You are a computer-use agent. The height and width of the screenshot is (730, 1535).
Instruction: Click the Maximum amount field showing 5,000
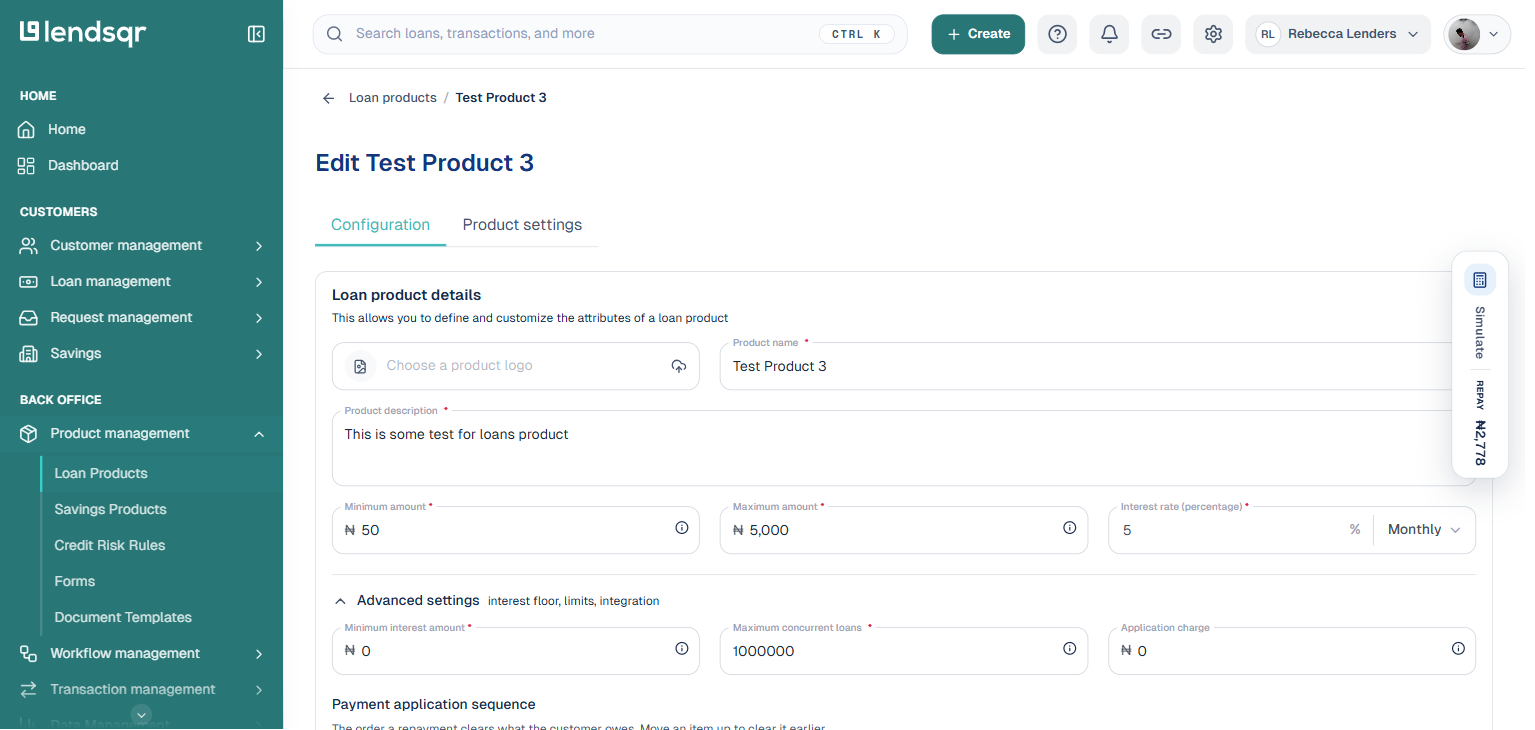coord(904,530)
